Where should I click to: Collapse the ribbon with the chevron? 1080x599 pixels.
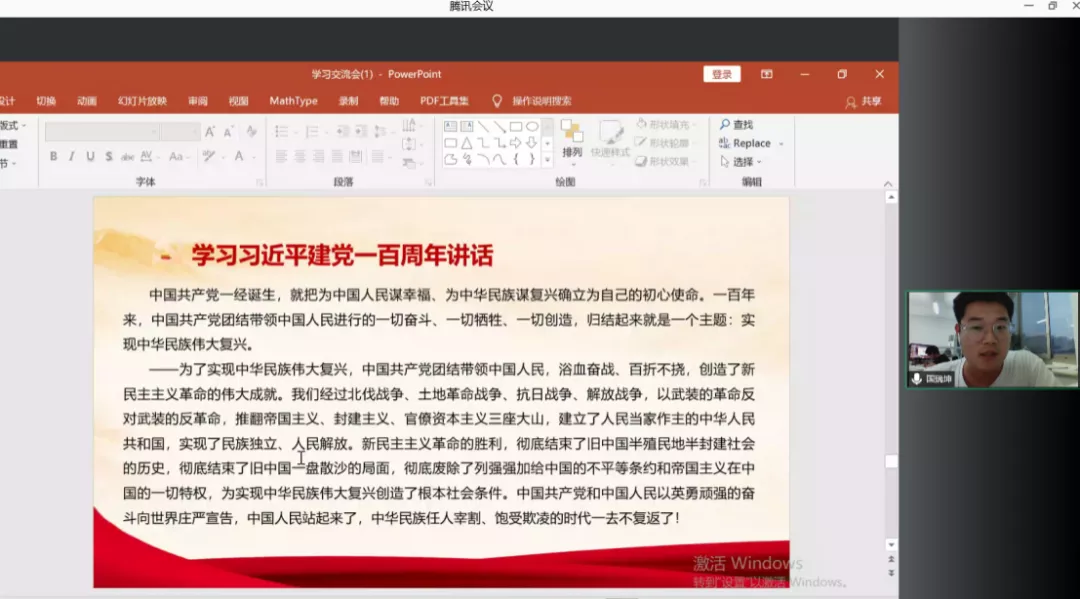click(x=887, y=184)
